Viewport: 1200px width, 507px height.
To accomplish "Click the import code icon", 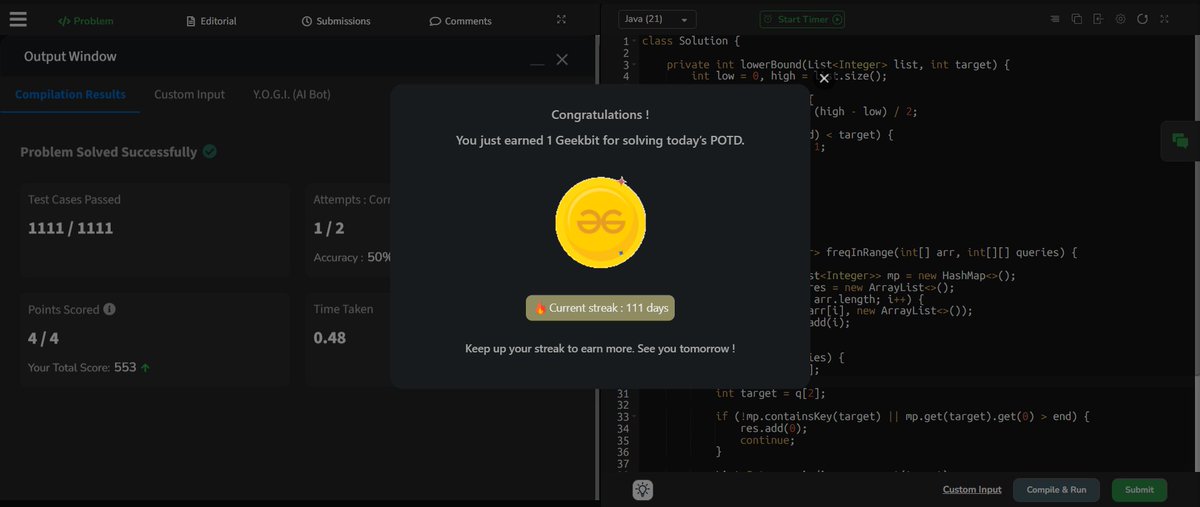I will [x=1098, y=19].
